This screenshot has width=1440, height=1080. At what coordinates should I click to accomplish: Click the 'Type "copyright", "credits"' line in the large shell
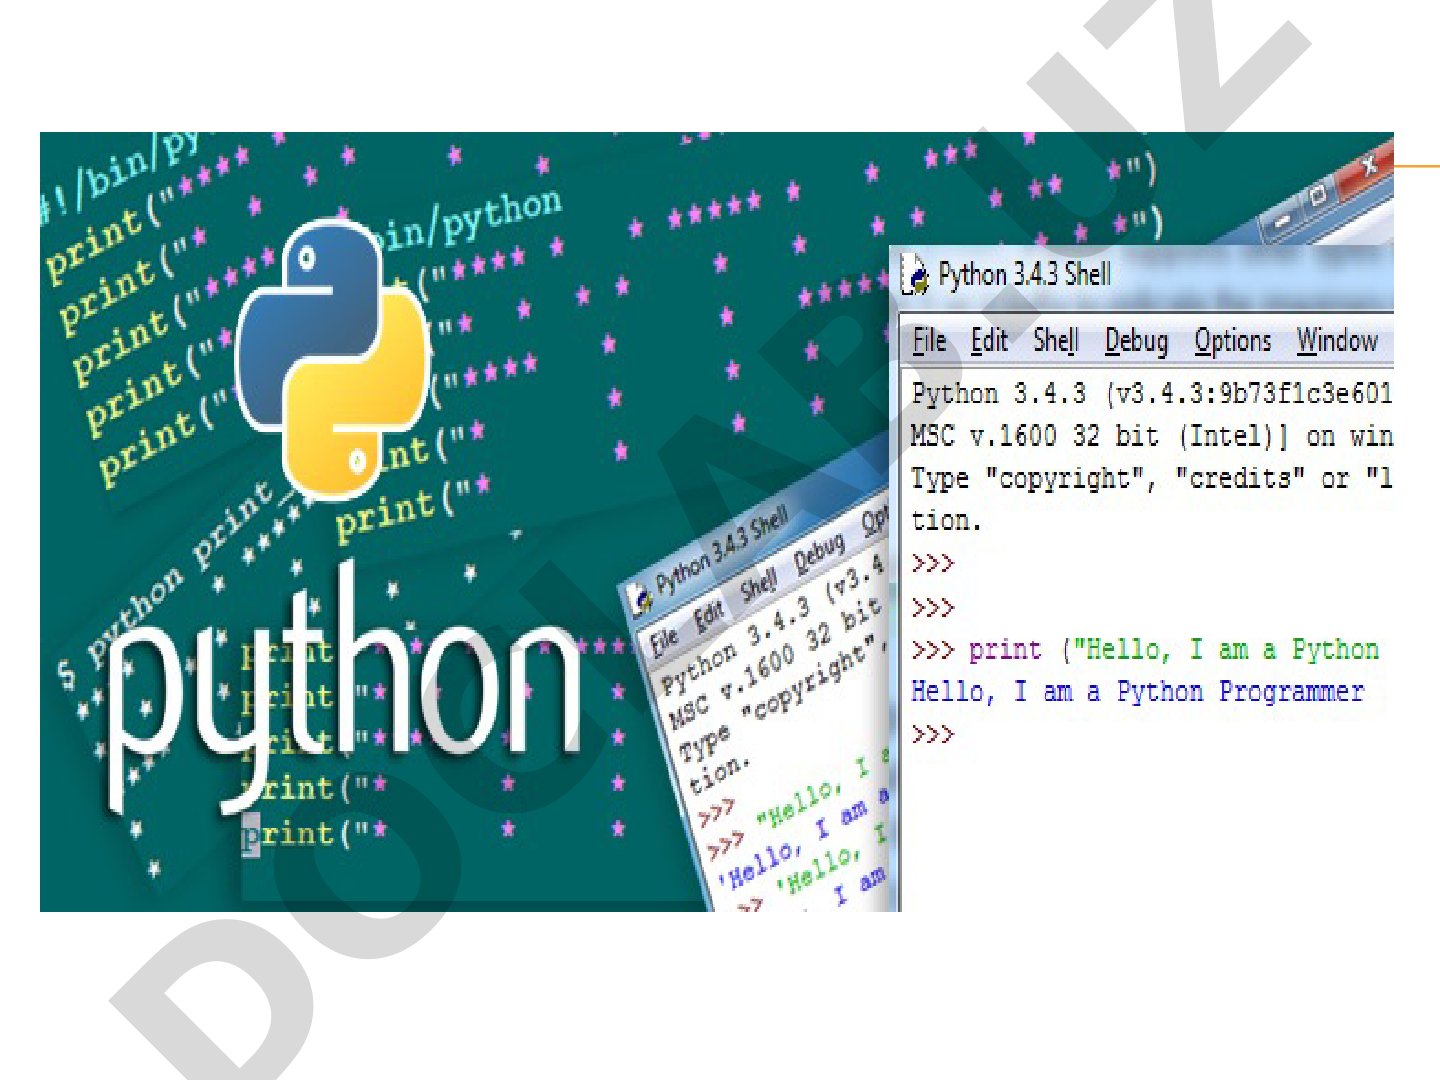(1151, 479)
